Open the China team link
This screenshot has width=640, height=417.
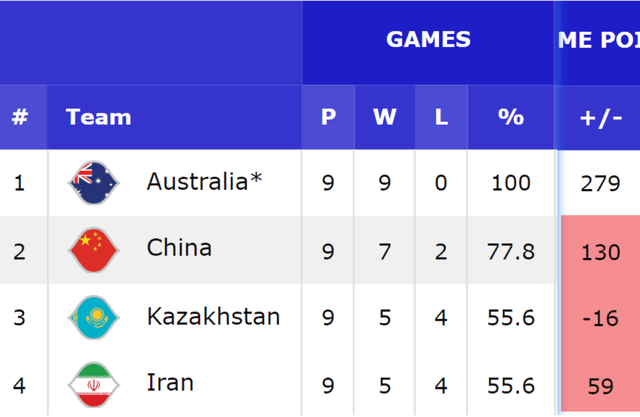[x=179, y=248]
